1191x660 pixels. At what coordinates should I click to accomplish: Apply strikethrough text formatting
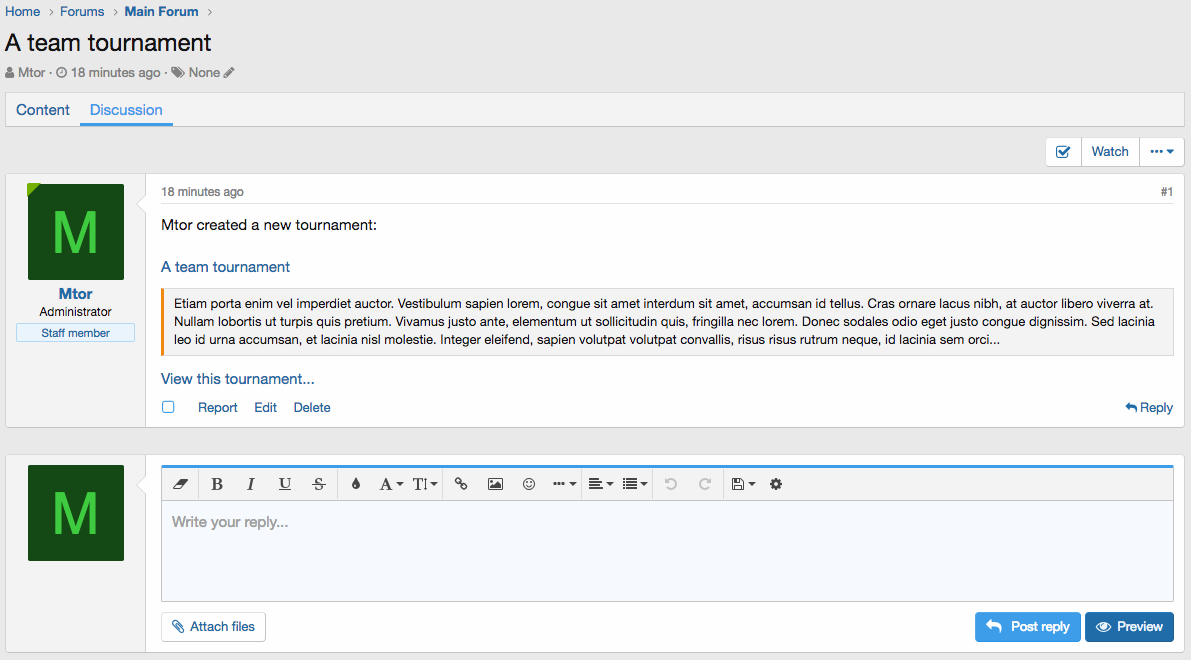(x=319, y=484)
